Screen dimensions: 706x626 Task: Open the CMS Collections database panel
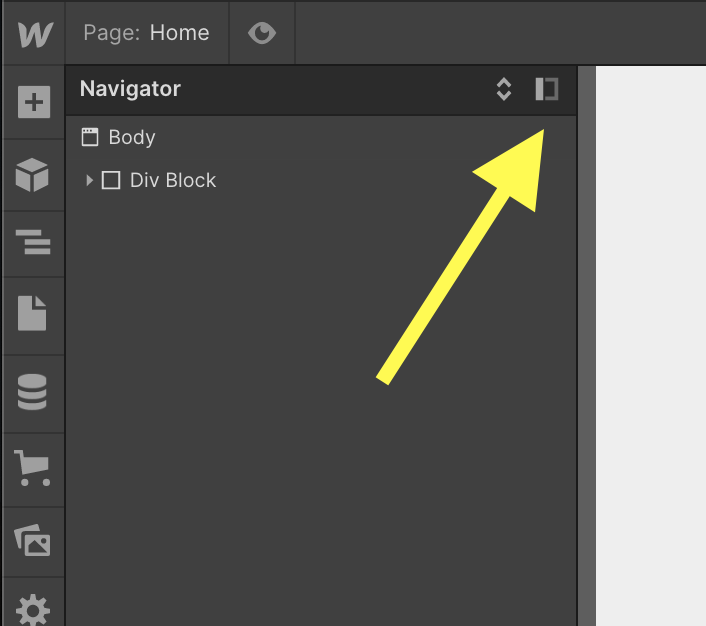(33, 392)
